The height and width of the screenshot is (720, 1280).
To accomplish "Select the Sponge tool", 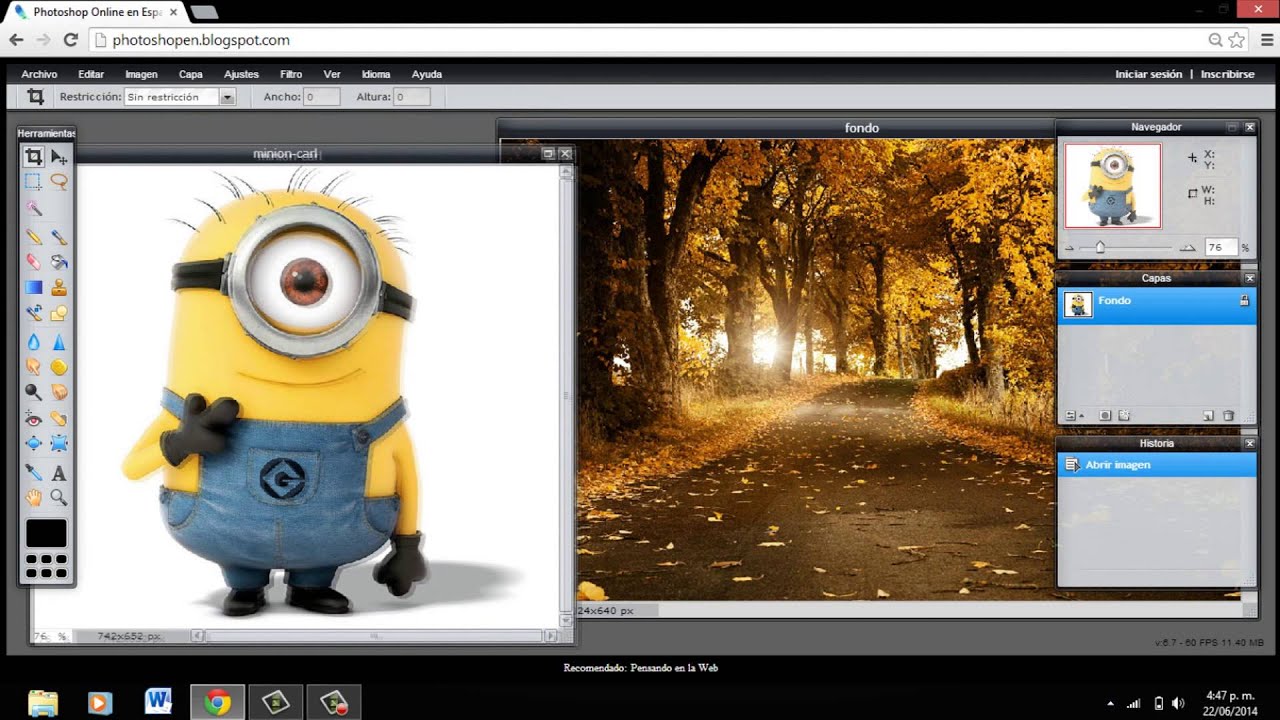I will coord(59,367).
